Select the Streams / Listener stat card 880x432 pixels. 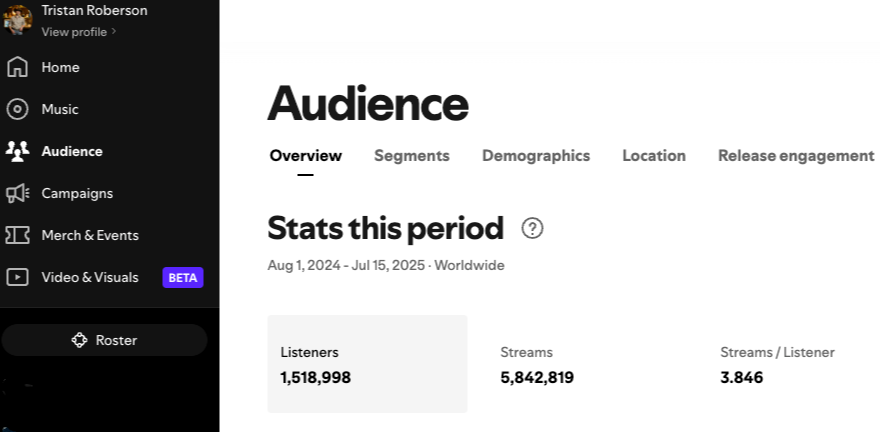(790, 364)
